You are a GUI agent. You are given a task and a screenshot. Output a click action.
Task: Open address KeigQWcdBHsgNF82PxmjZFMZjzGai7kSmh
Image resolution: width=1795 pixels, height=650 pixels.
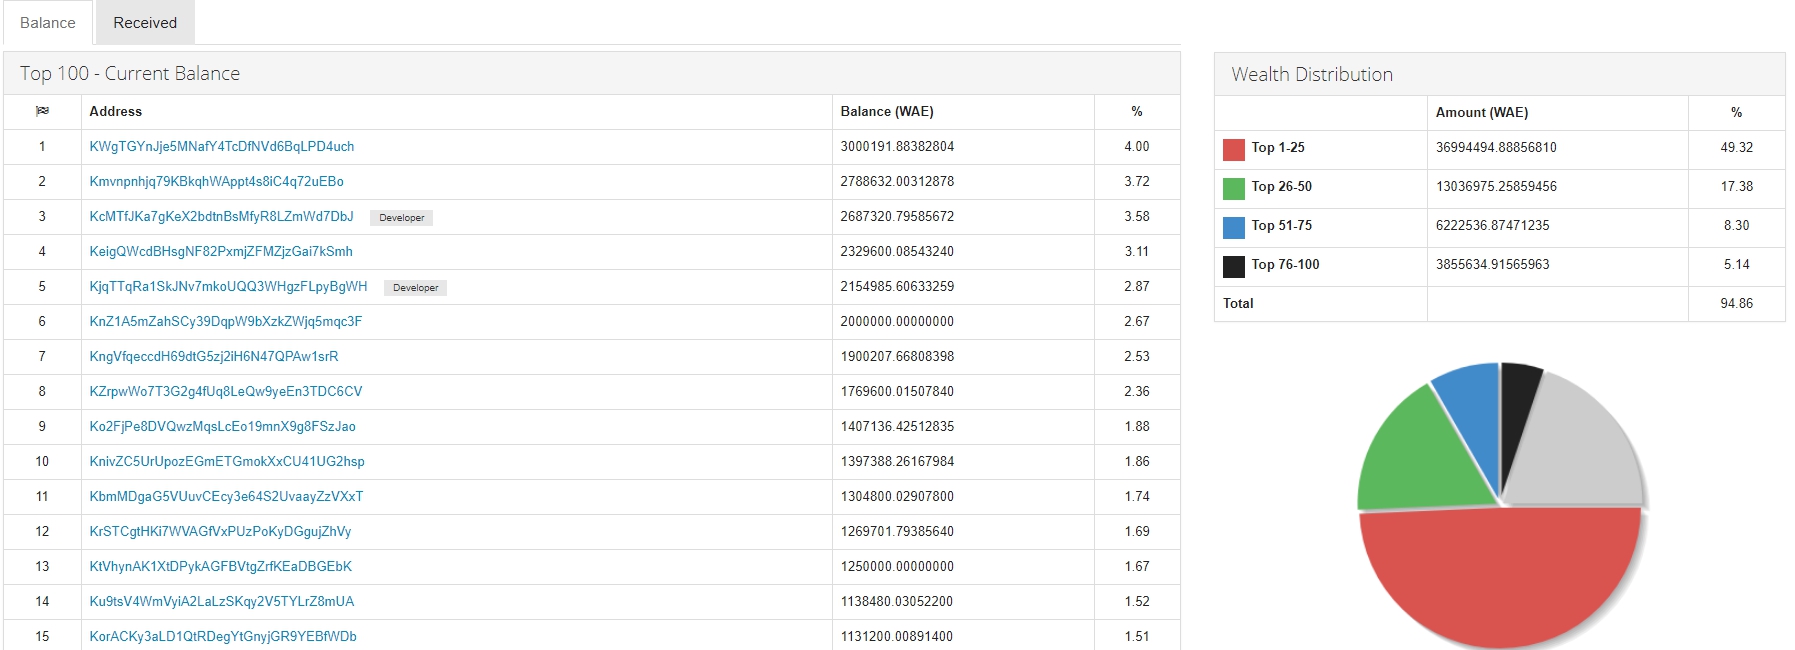point(221,251)
